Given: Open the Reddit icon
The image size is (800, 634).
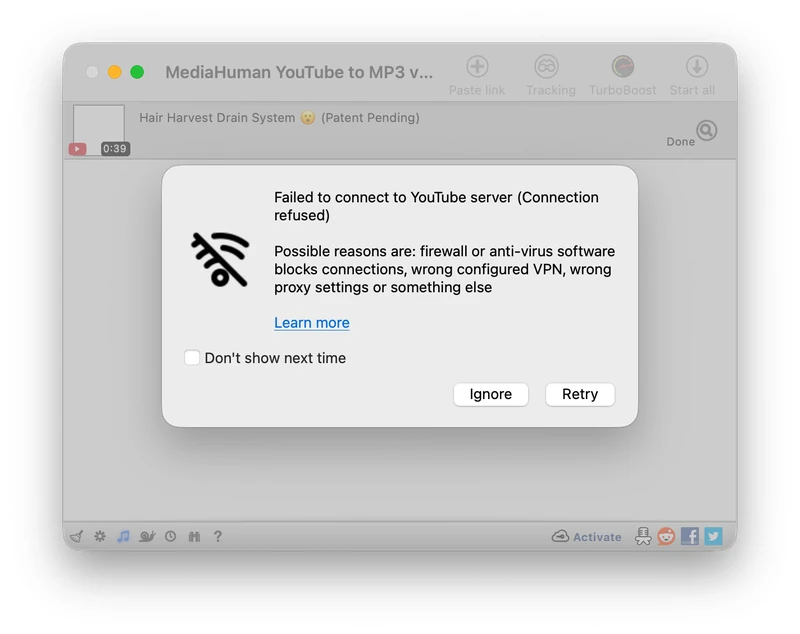Looking at the screenshot, I should [666, 536].
